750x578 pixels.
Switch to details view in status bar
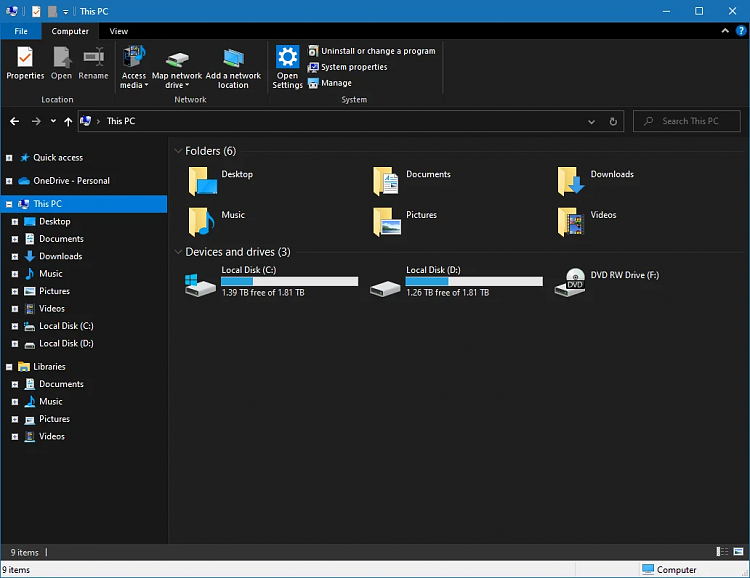click(722, 552)
